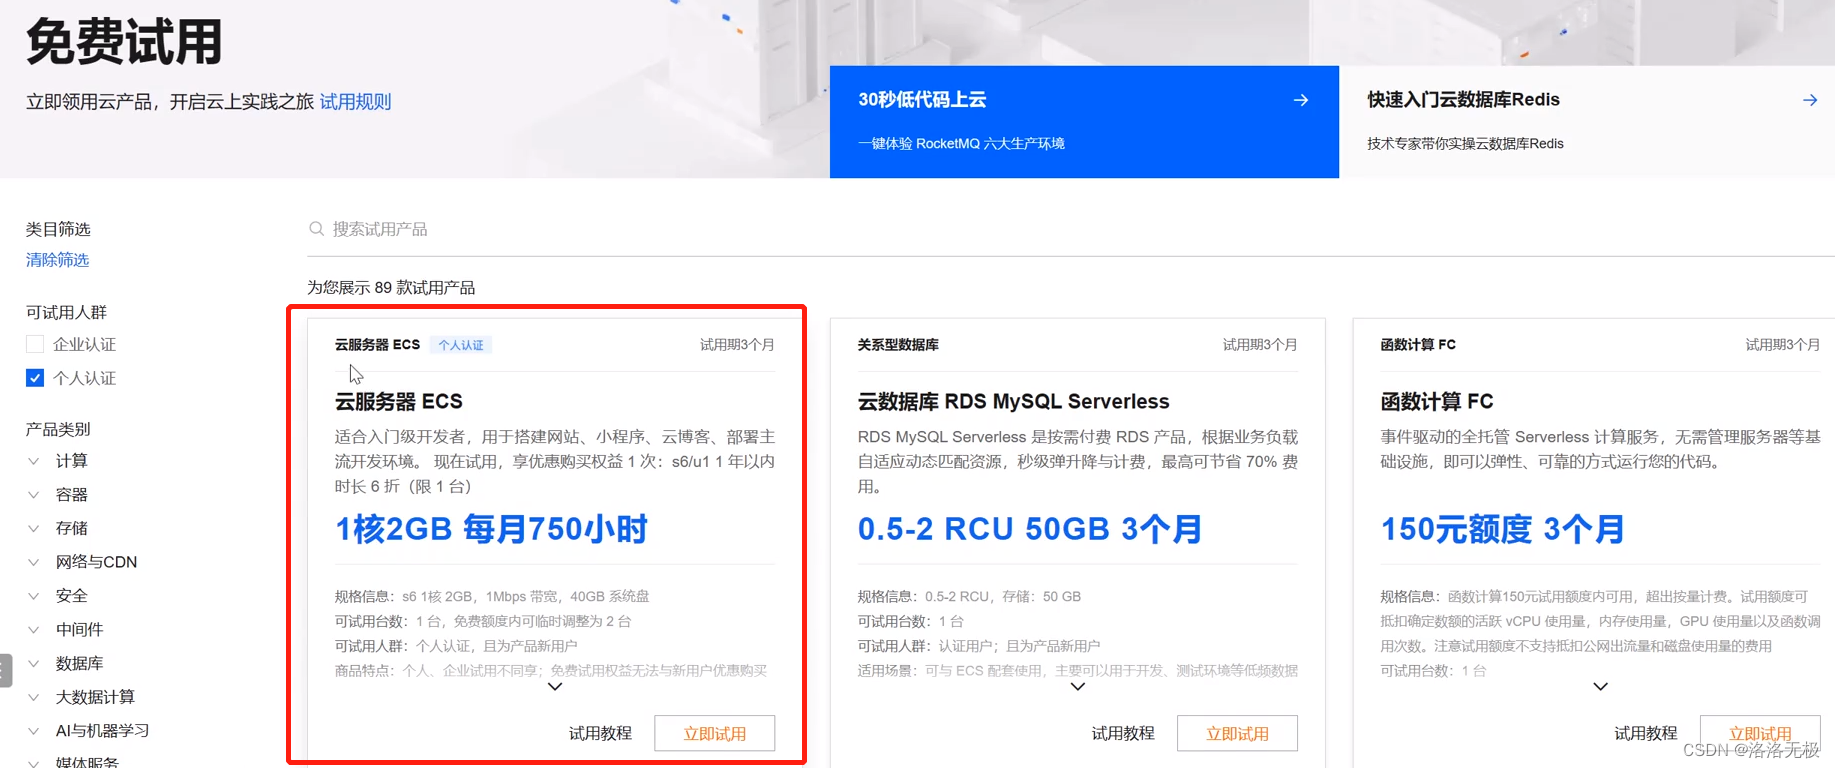Expand the 计算 category chevron
Viewport: 1835px width, 768px height.
pyautogui.click(x=34, y=461)
